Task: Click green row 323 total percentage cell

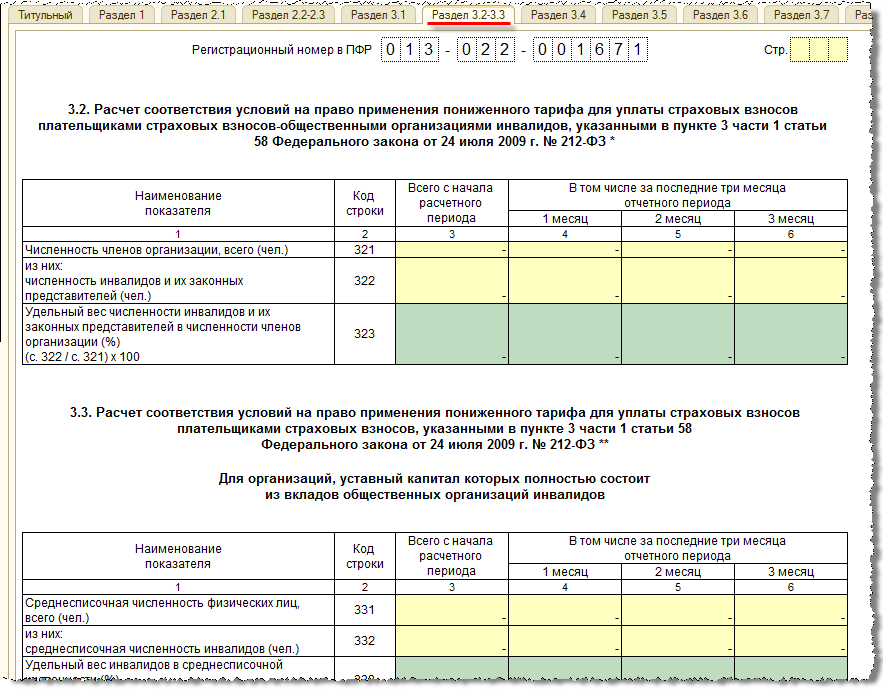Action: pos(452,334)
